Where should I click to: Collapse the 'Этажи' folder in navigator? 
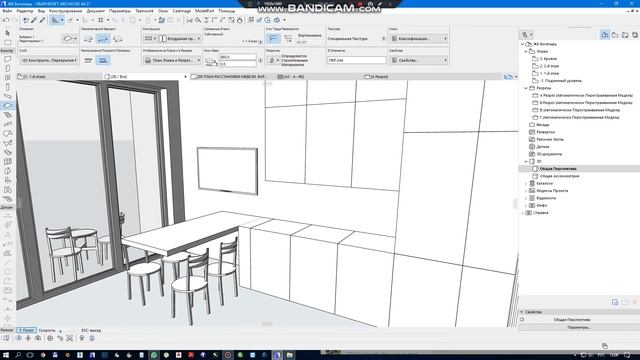tap(526, 52)
